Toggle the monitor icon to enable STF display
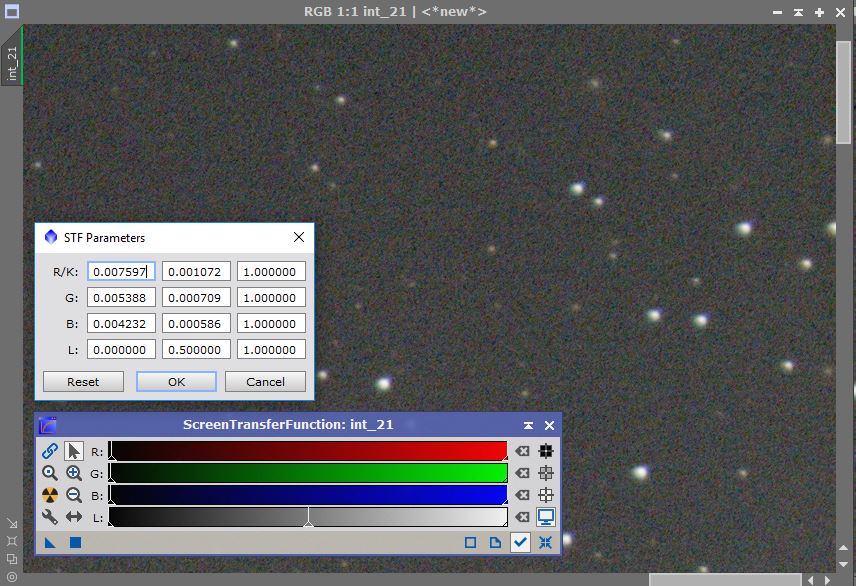This screenshot has height=586, width=856. (546, 517)
